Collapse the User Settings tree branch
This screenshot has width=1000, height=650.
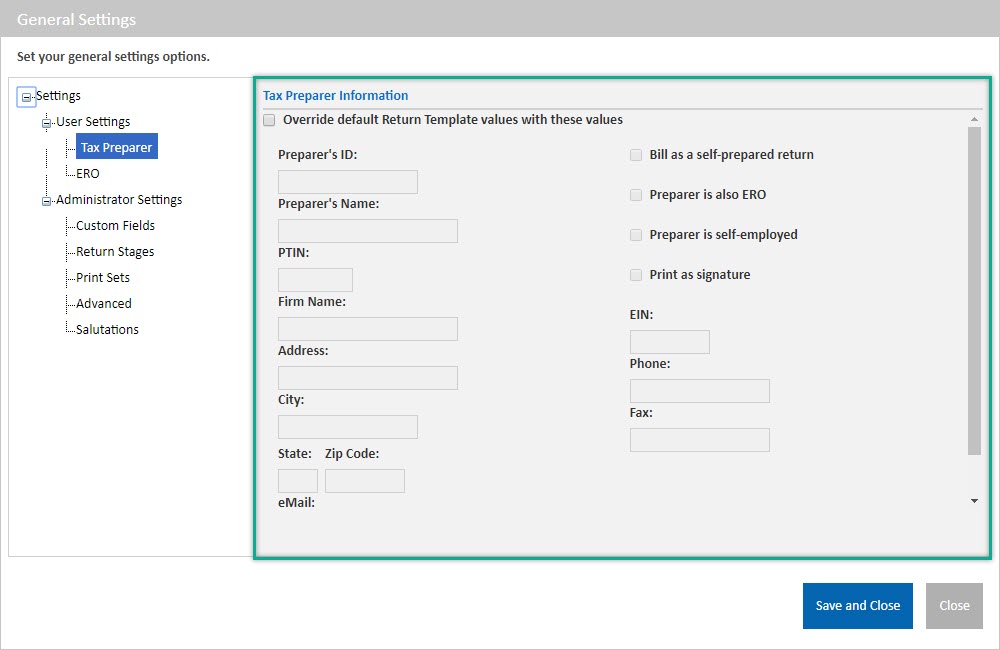(46, 123)
